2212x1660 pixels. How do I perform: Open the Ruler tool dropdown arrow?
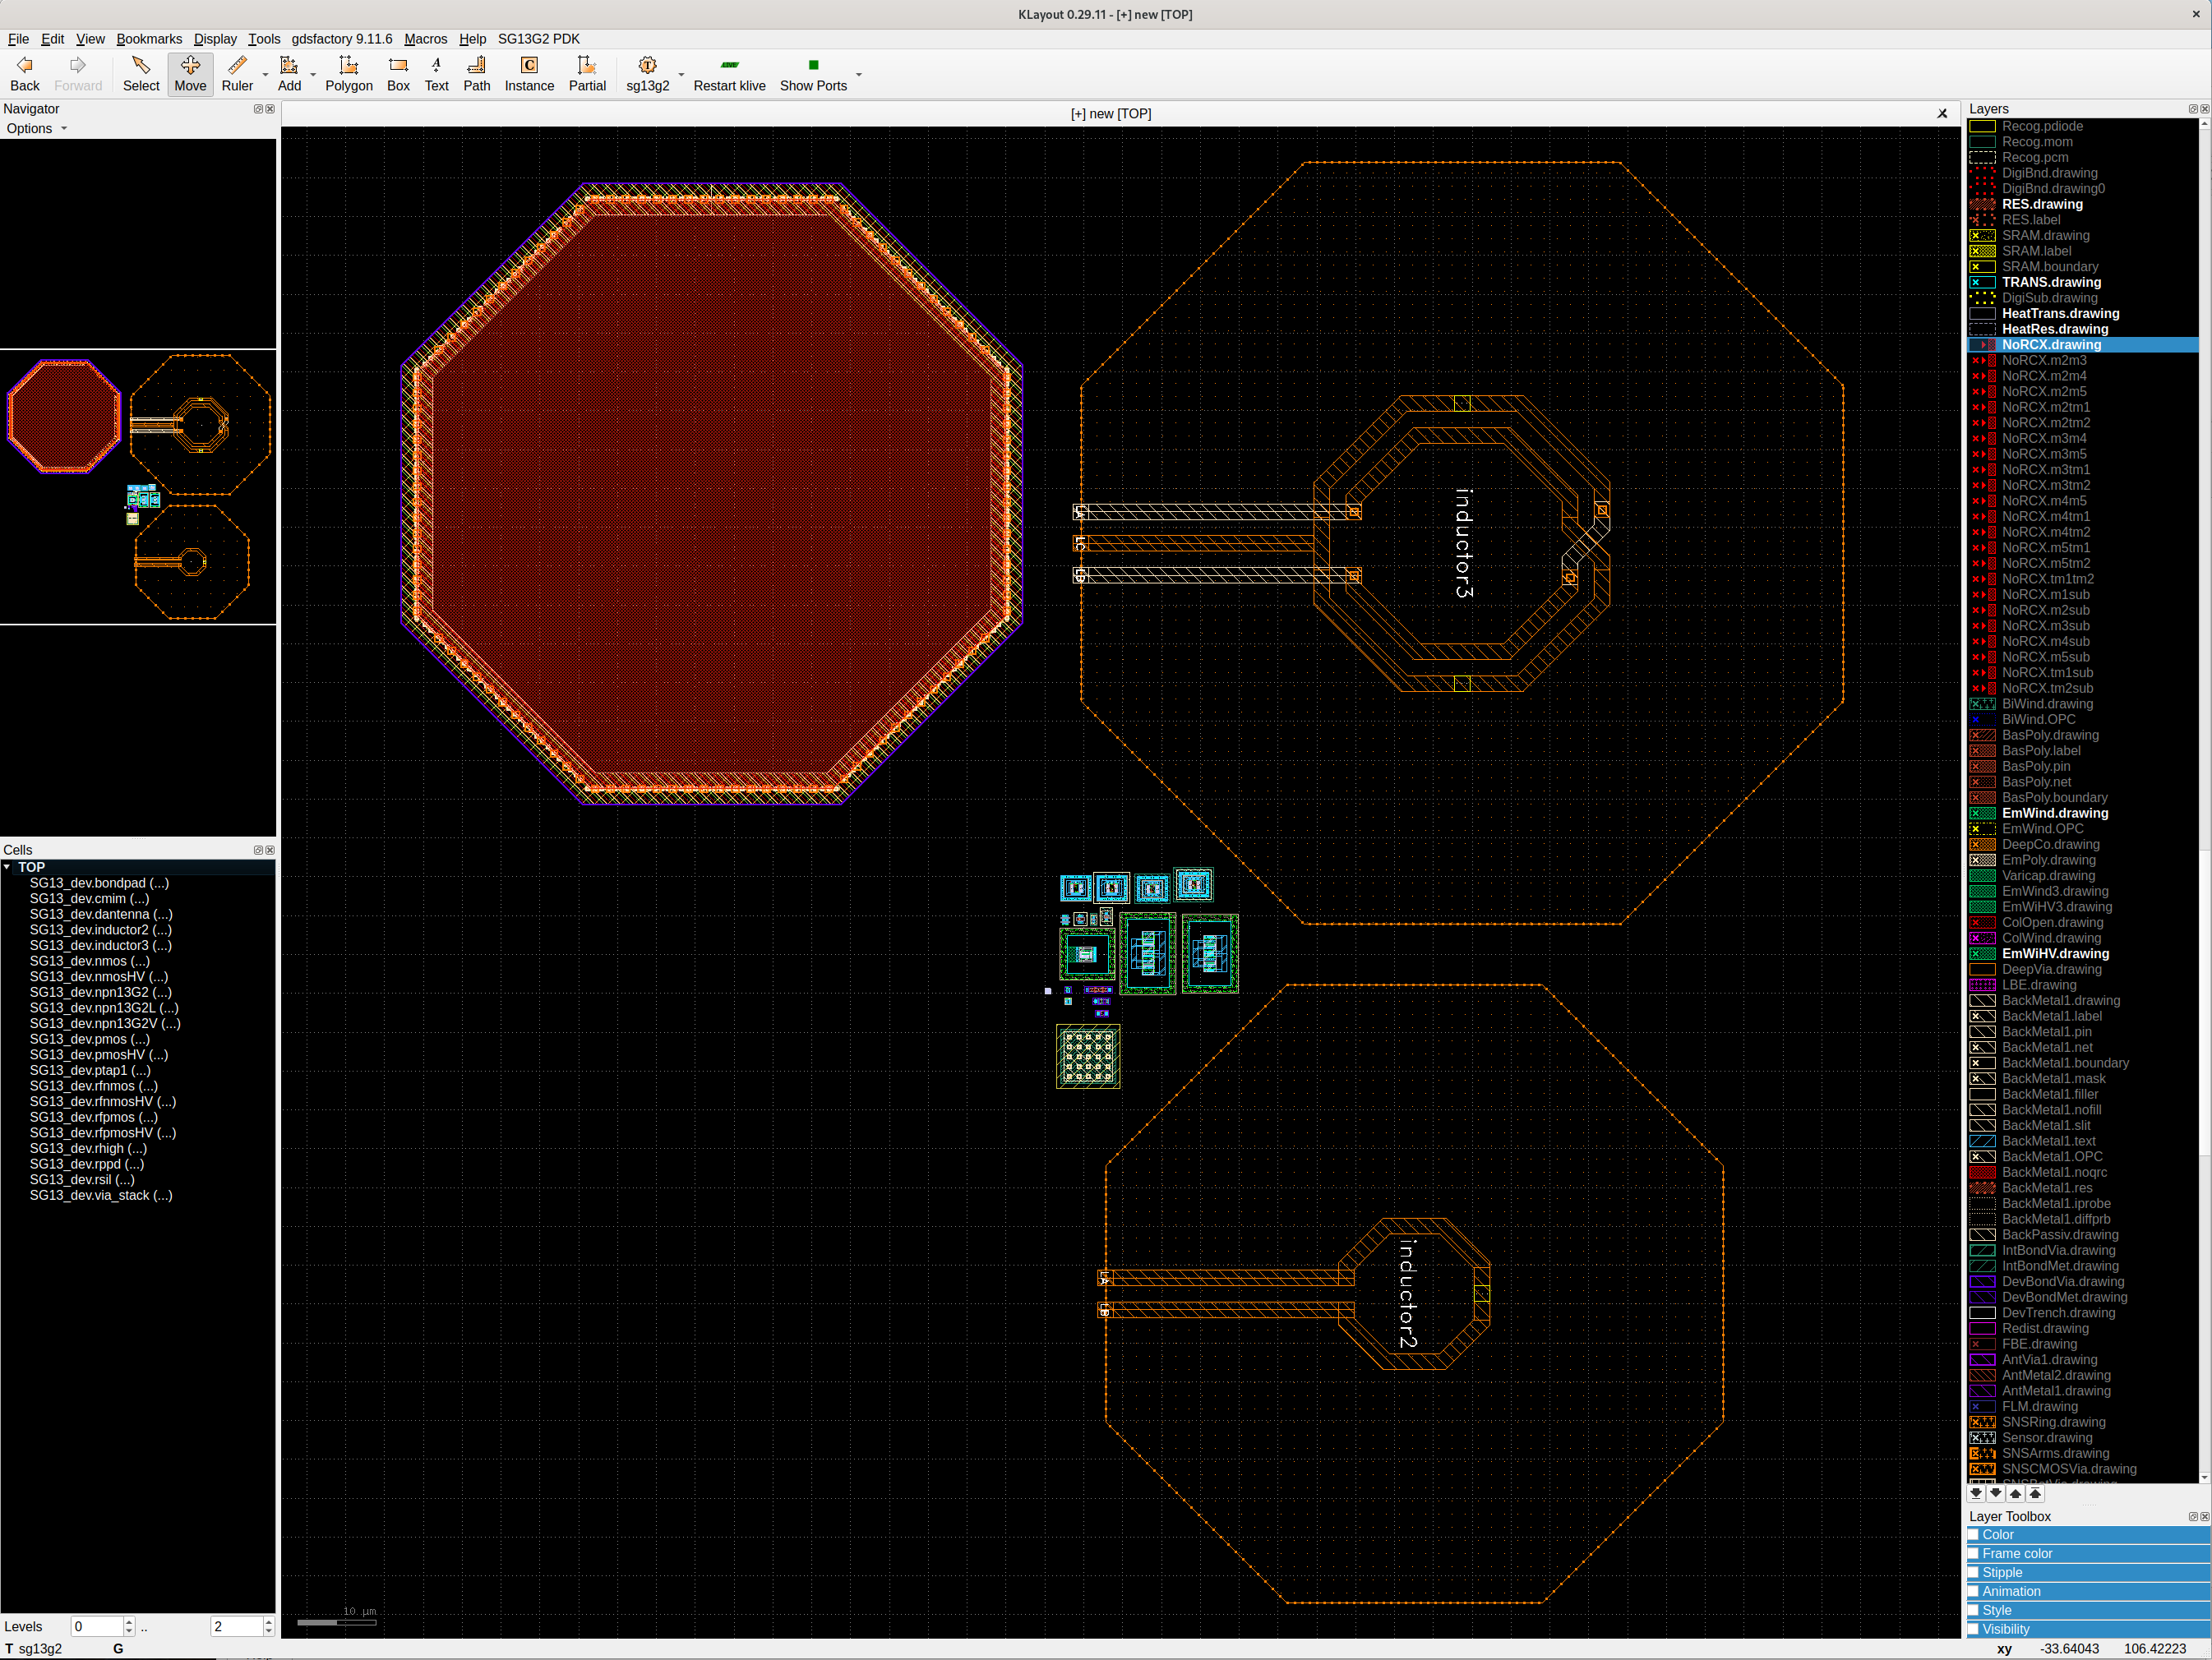tap(265, 75)
